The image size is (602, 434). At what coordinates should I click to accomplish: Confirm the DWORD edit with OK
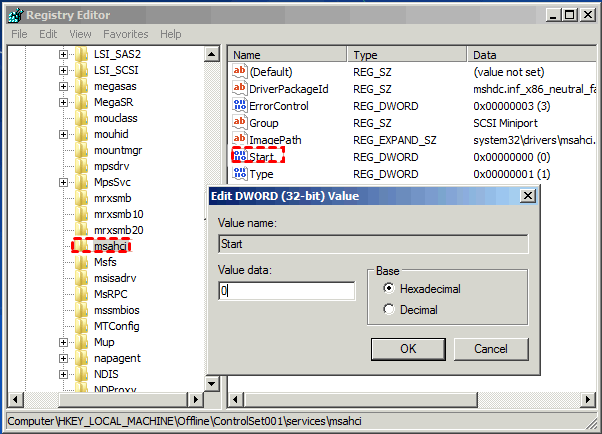408,349
